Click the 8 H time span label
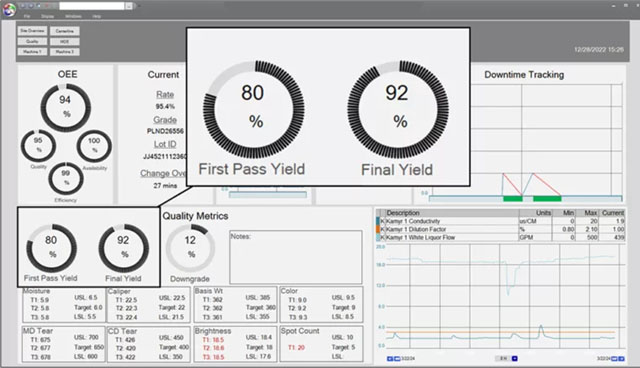This screenshot has width=640, height=368. [503, 359]
